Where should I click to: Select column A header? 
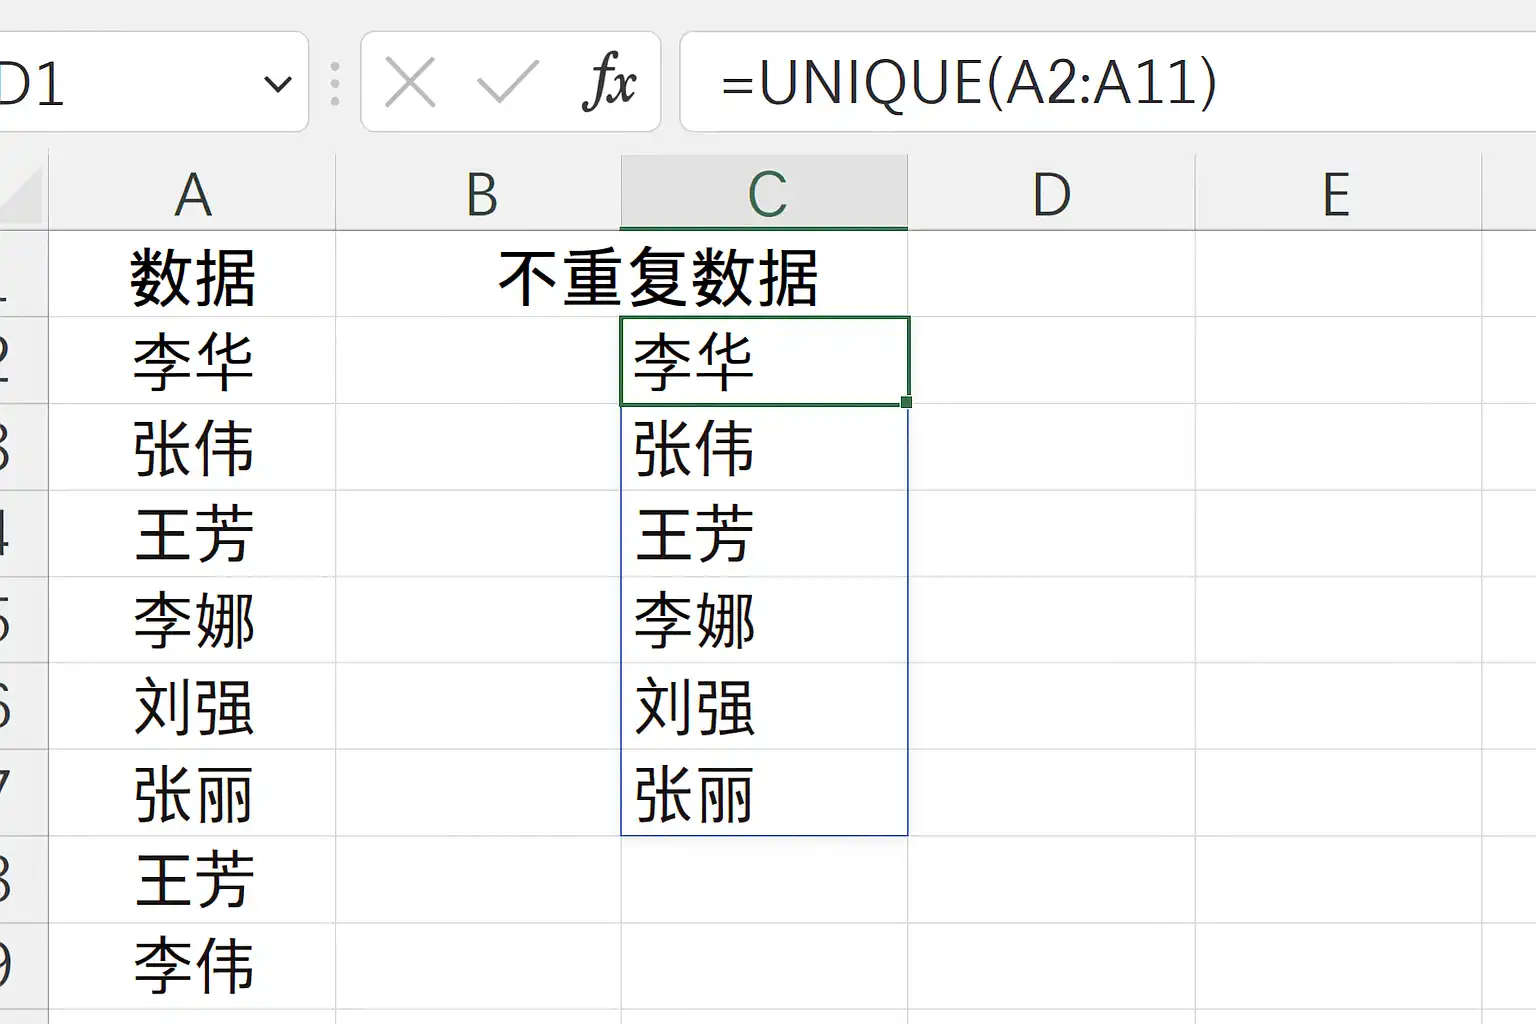192,193
